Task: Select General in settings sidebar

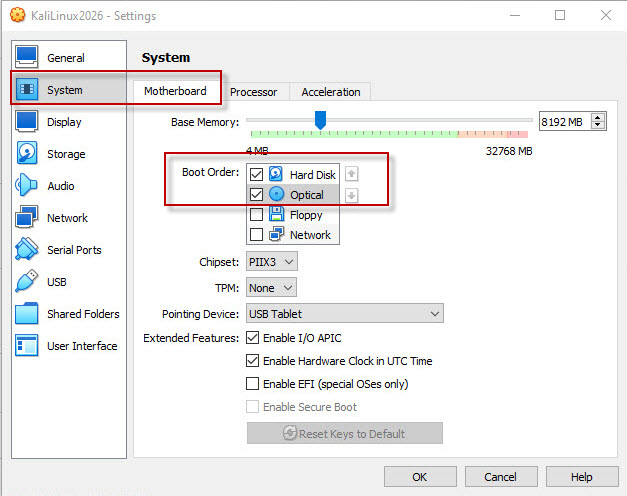Action: tap(66, 58)
